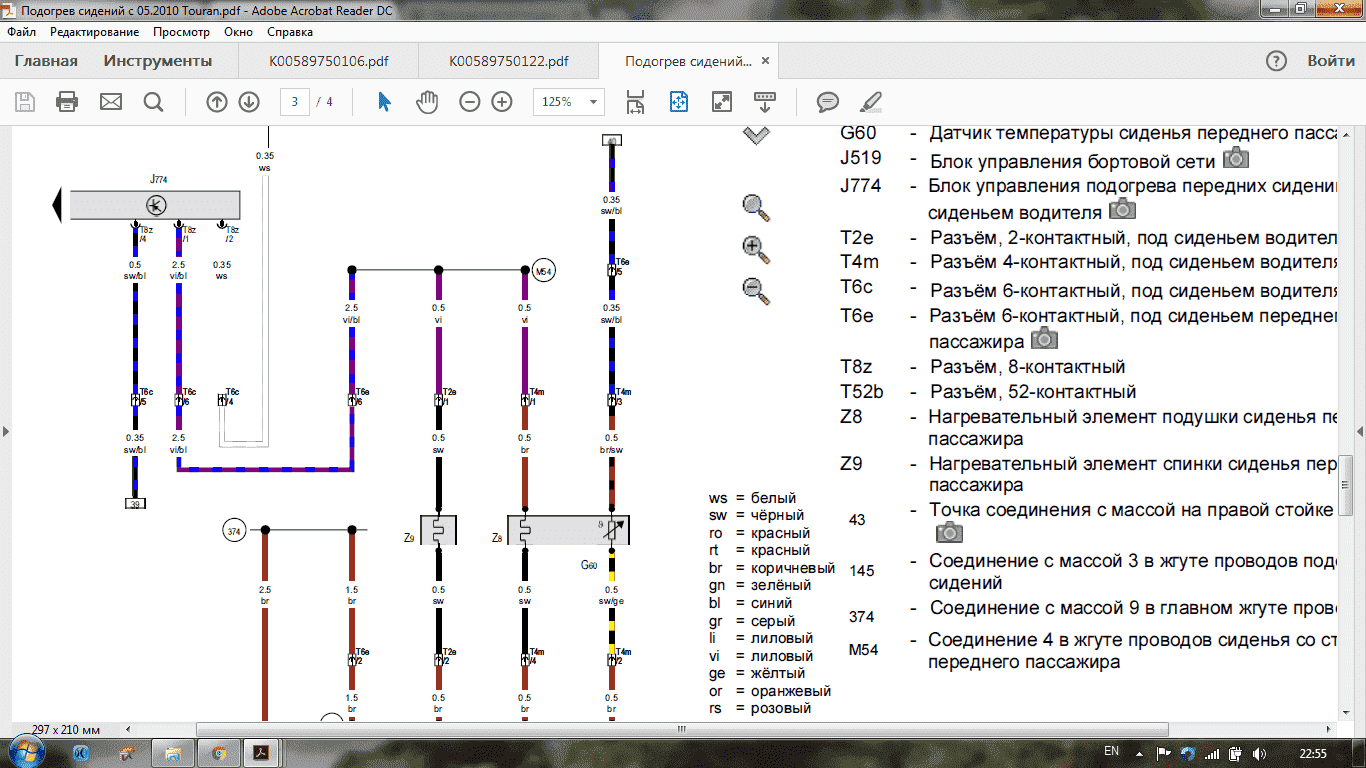
Task: Click the volume speaker tray icon
Action: [1259, 753]
